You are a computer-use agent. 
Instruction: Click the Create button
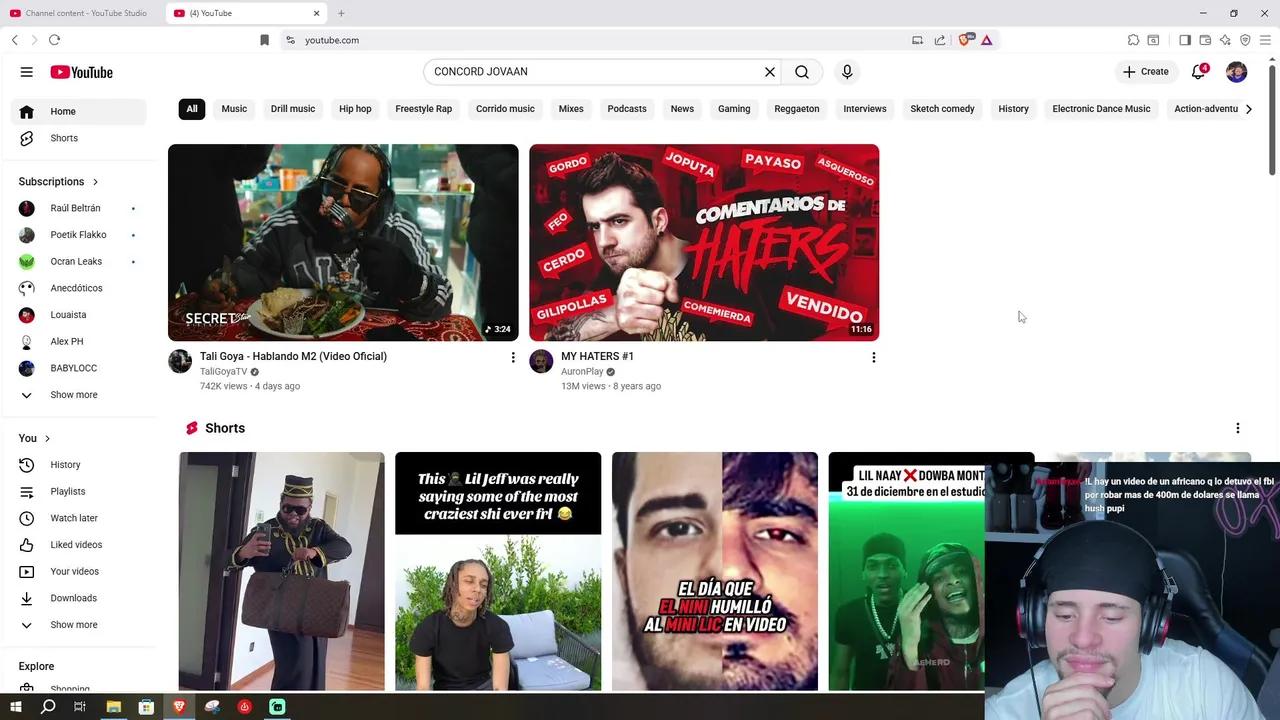pyautogui.click(x=1145, y=72)
